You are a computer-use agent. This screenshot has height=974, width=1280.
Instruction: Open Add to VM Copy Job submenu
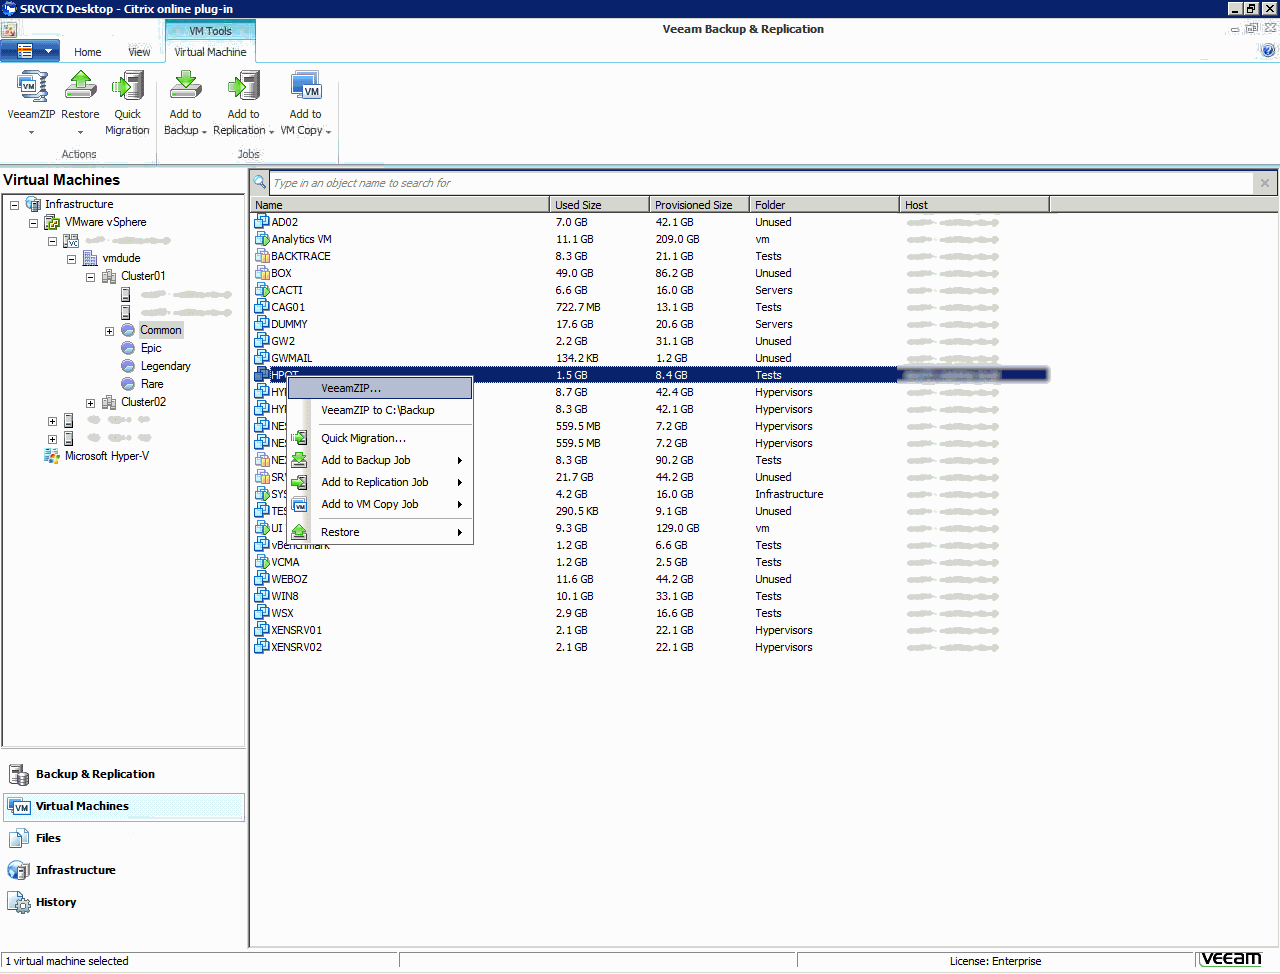pyautogui.click(x=380, y=504)
